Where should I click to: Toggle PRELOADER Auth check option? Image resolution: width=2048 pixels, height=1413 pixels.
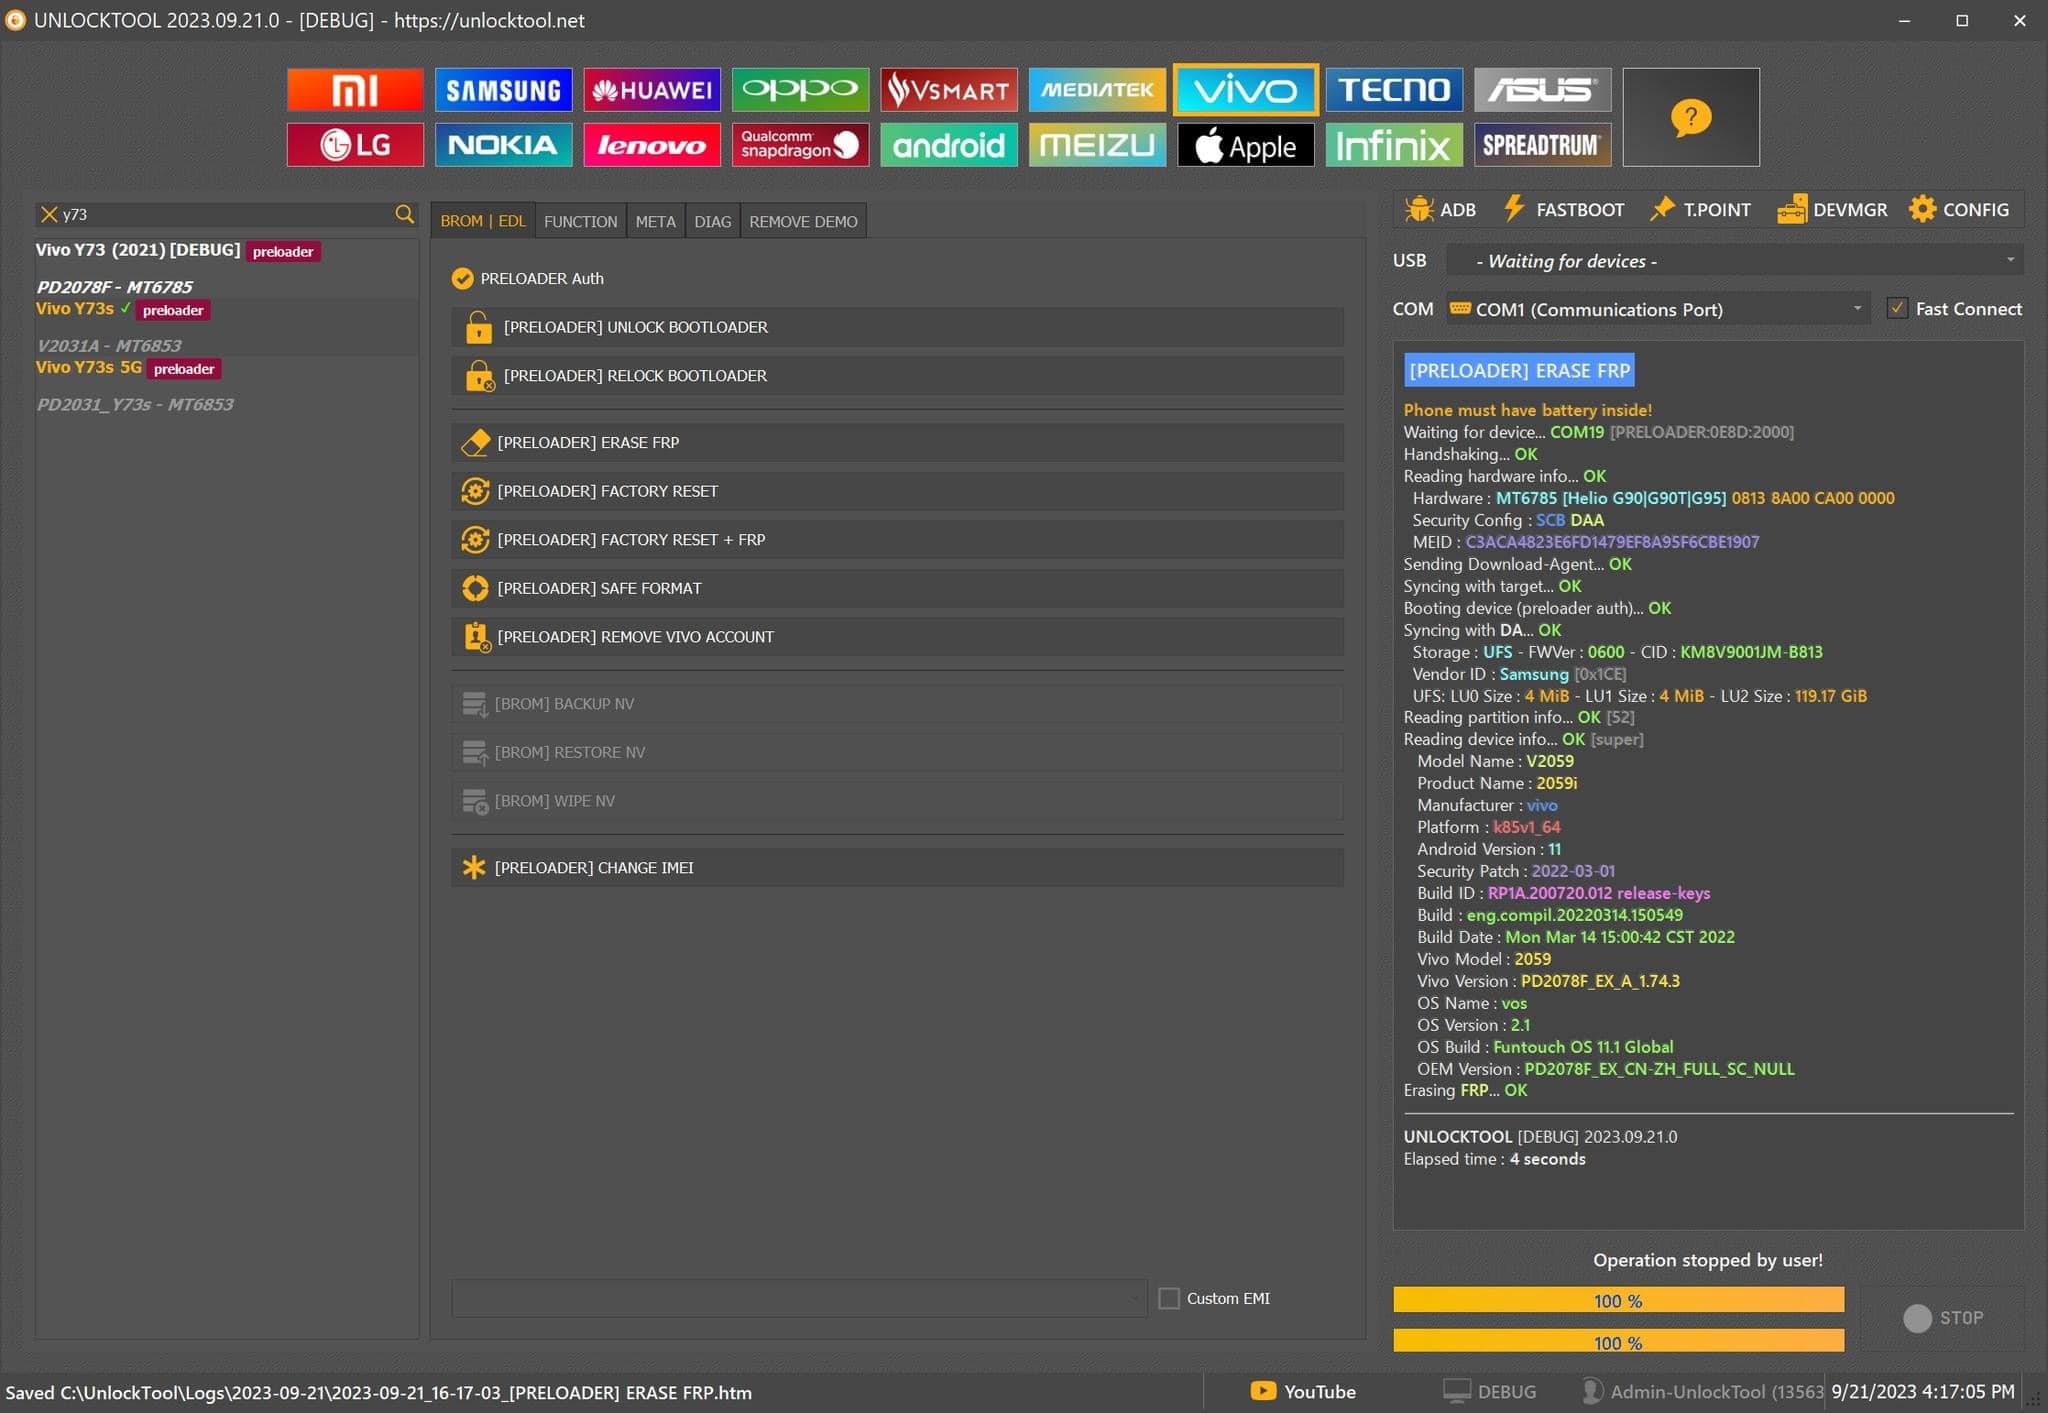coord(463,278)
